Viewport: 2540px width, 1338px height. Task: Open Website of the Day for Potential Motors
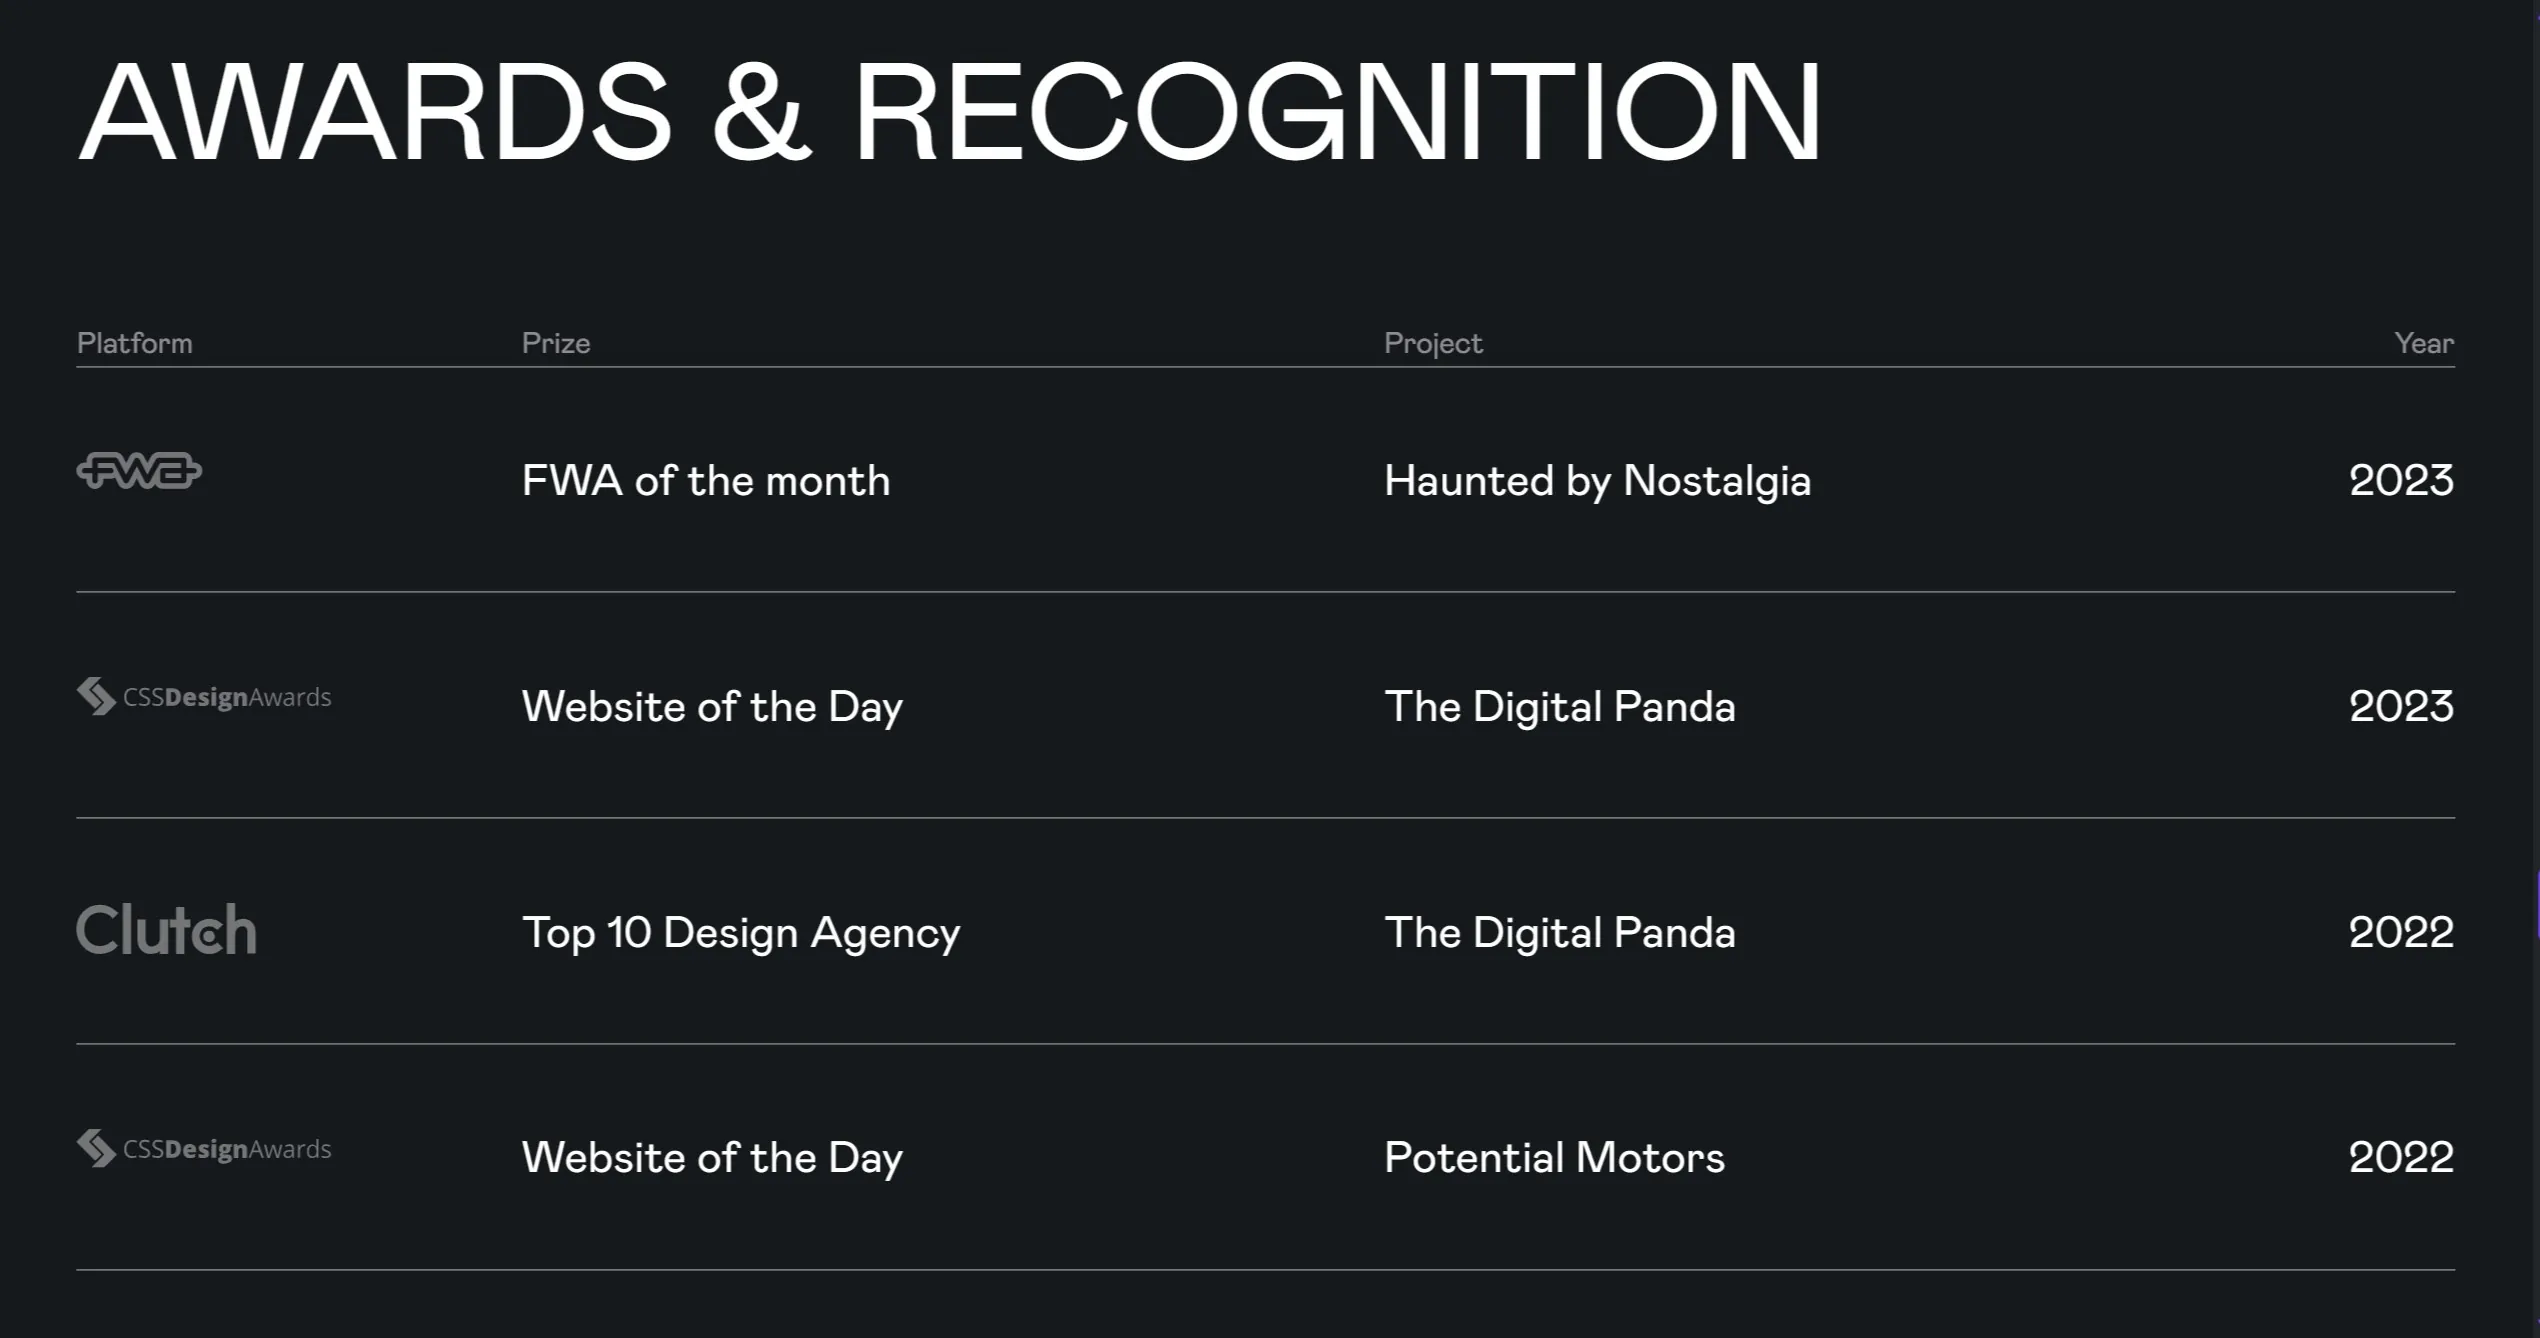tap(712, 1158)
